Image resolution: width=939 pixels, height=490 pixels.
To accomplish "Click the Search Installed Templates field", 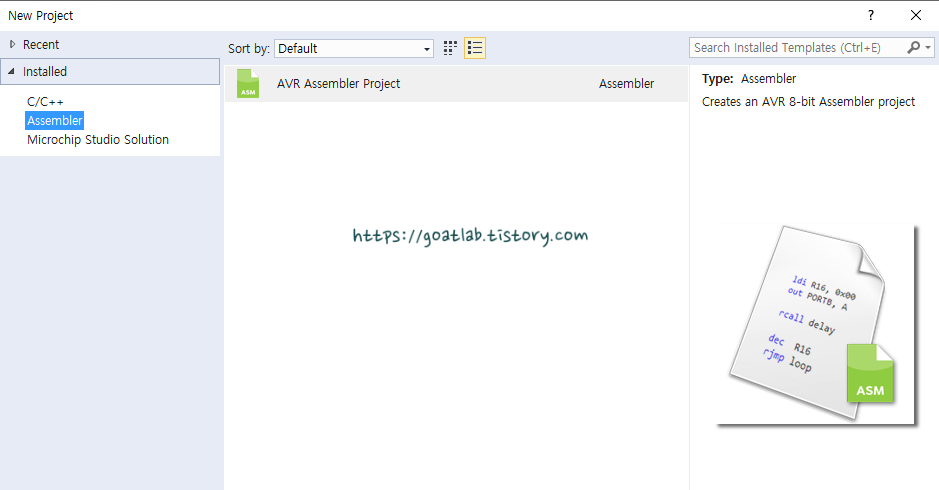I will pos(799,47).
